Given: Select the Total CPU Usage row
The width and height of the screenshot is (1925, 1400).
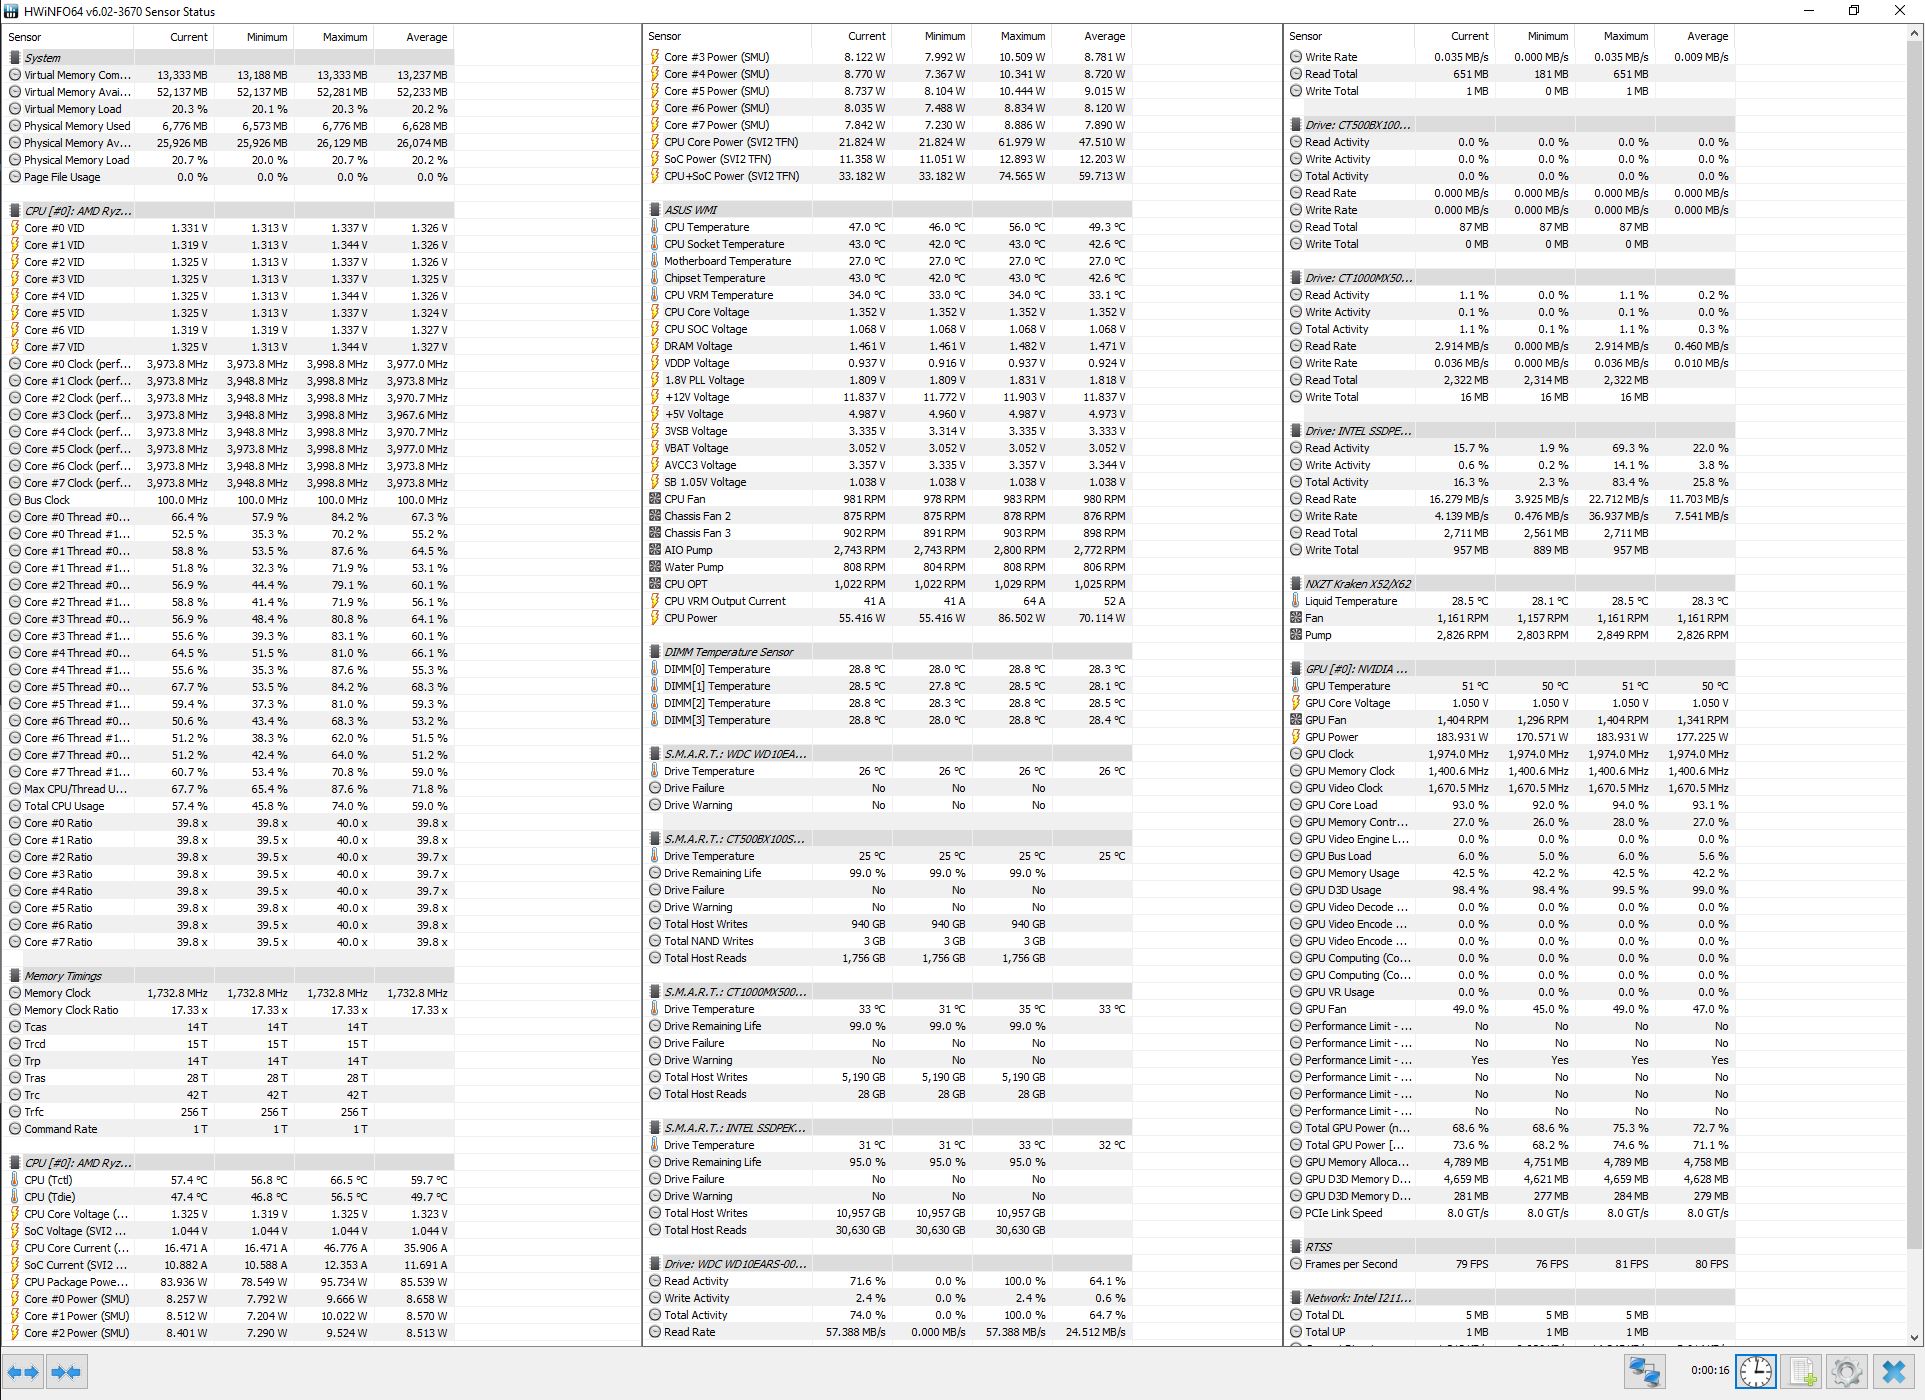Looking at the screenshot, I should click(x=64, y=806).
